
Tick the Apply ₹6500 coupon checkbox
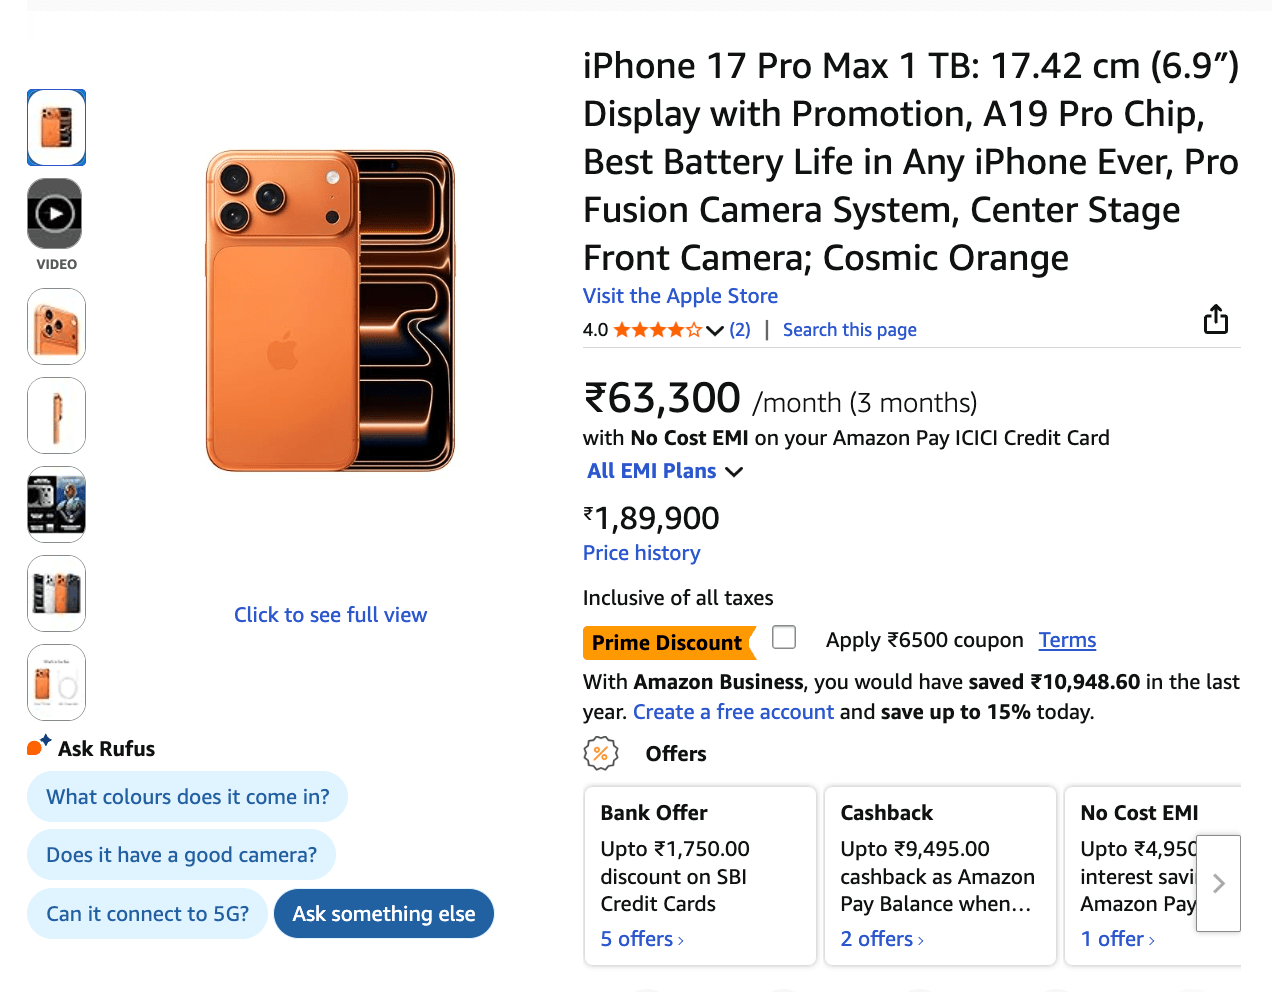(784, 637)
